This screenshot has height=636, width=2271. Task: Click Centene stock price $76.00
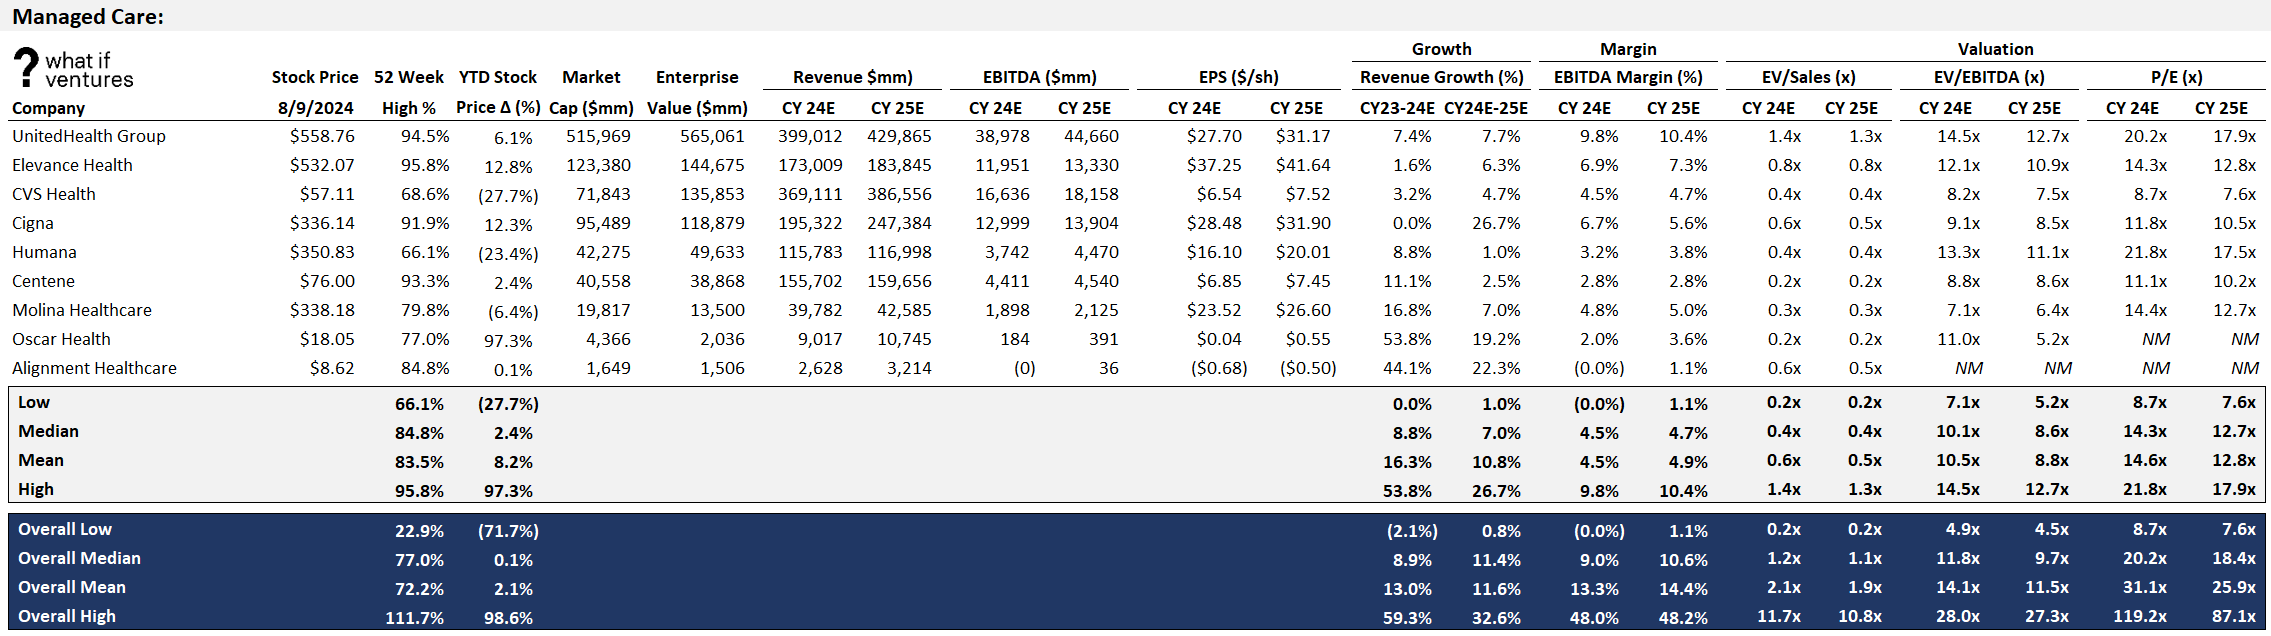click(327, 281)
